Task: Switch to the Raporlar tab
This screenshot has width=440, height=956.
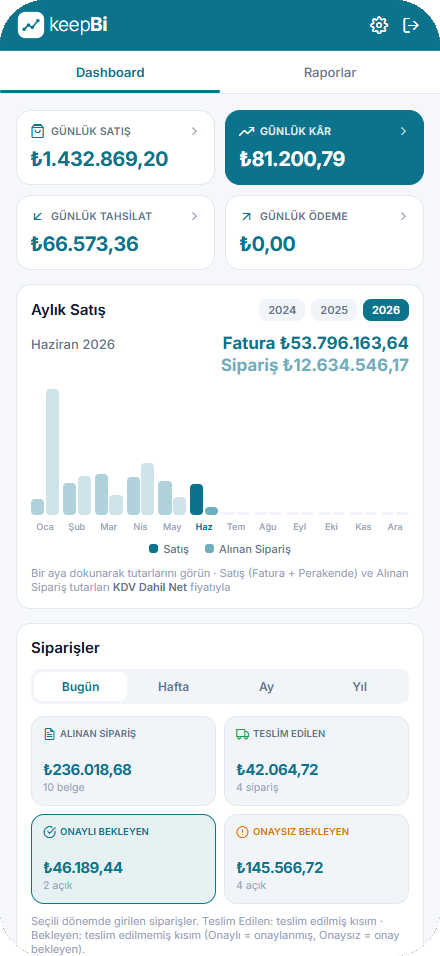Action: pos(330,73)
